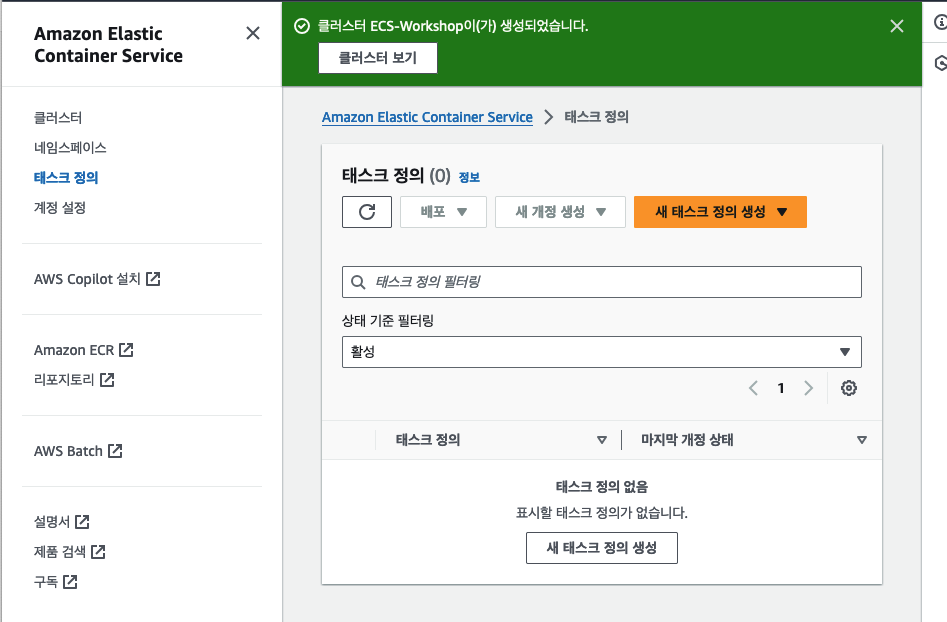Image resolution: width=947 pixels, height=622 pixels.
Task: Click the search magnifier icon in filter
Action: pyautogui.click(x=358, y=282)
